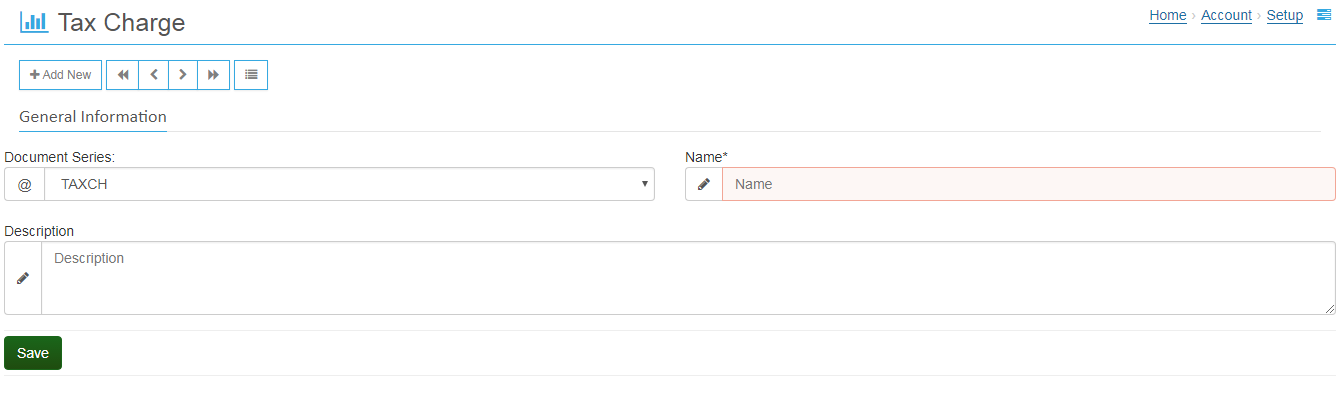Open the Setup breadcrumb link
This screenshot has height=404, width=1339.
point(1285,15)
